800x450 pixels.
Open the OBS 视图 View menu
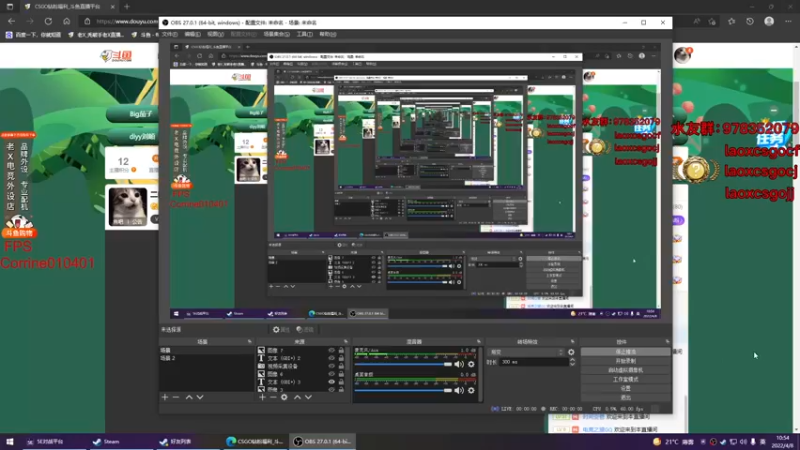(x=215, y=34)
